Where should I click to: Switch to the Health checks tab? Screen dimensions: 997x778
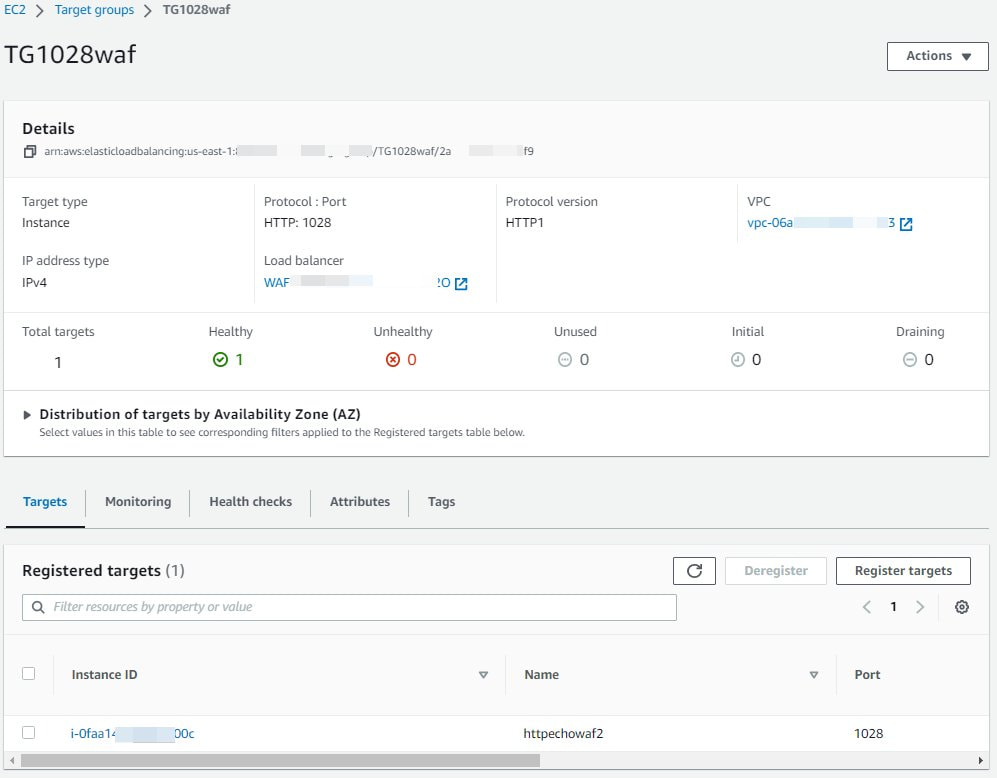(x=250, y=502)
